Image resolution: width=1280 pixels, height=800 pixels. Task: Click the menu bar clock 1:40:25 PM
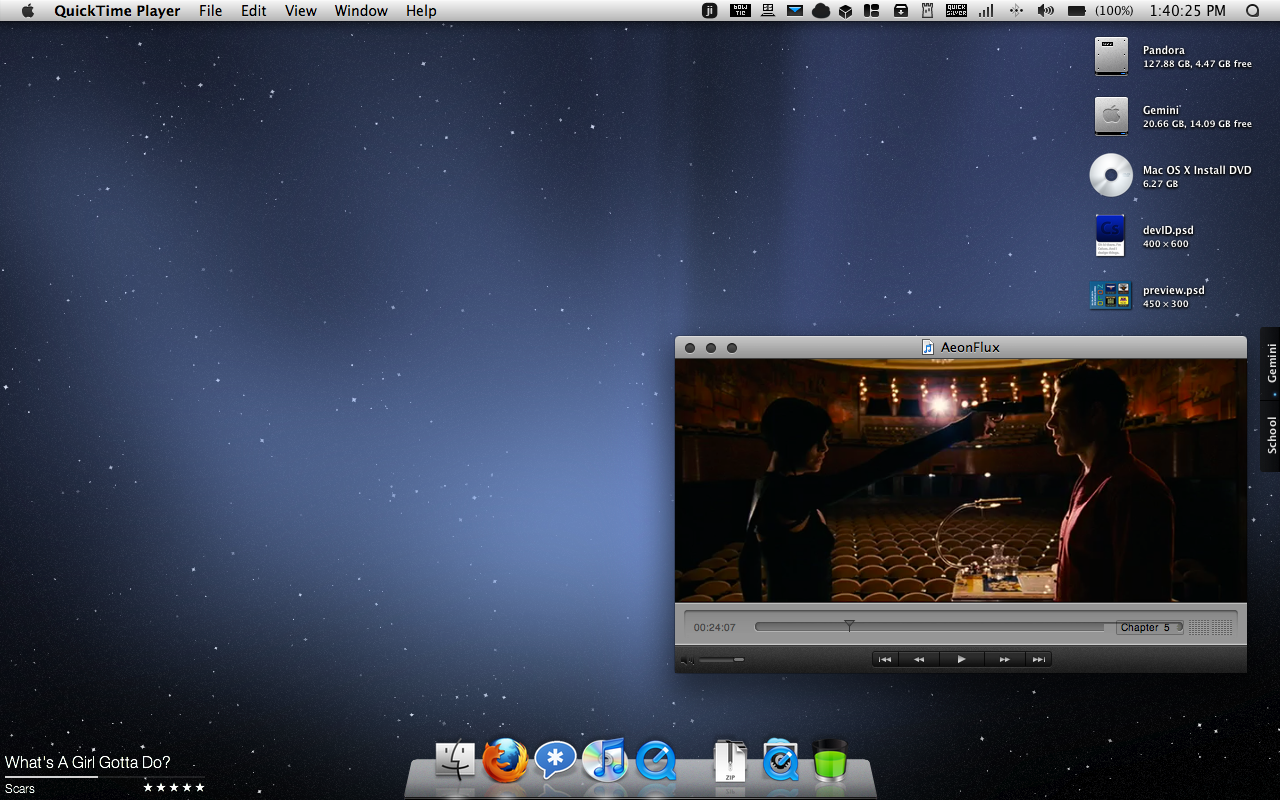coord(1188,11)
